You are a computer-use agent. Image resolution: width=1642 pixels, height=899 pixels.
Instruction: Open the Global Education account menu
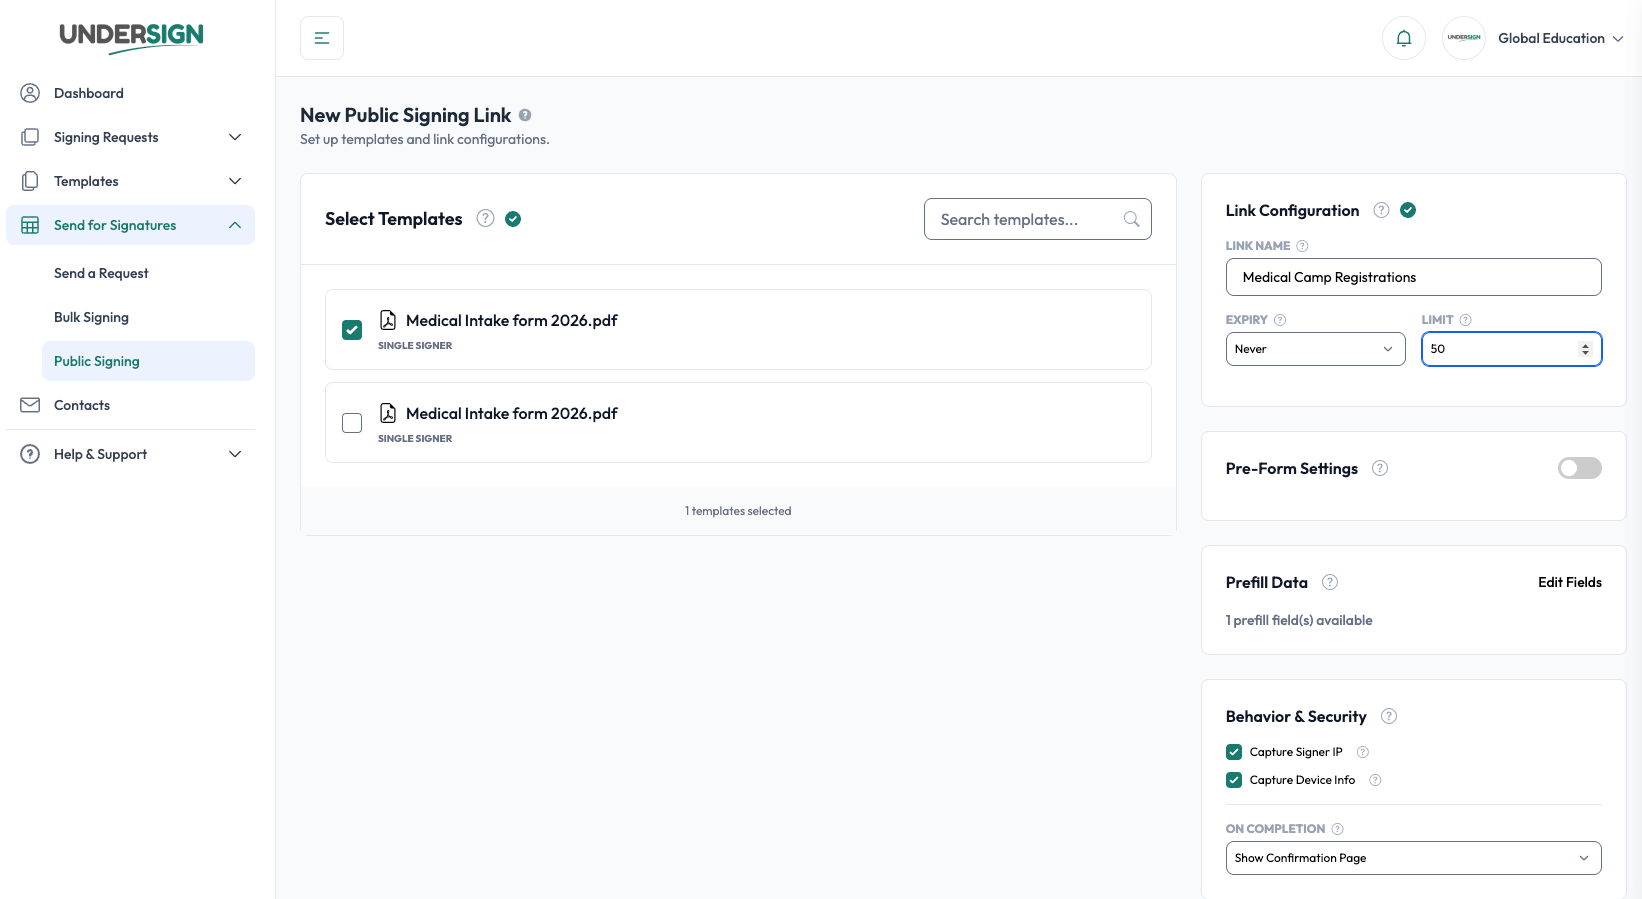pyautogui.click(x=1560, y=38)
